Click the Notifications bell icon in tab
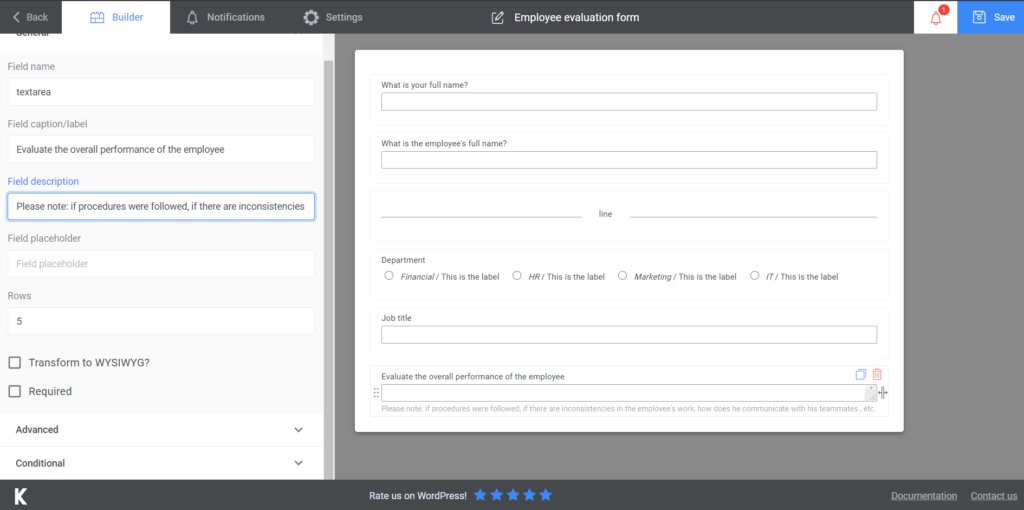1024x510 pixels. point(192,18)
